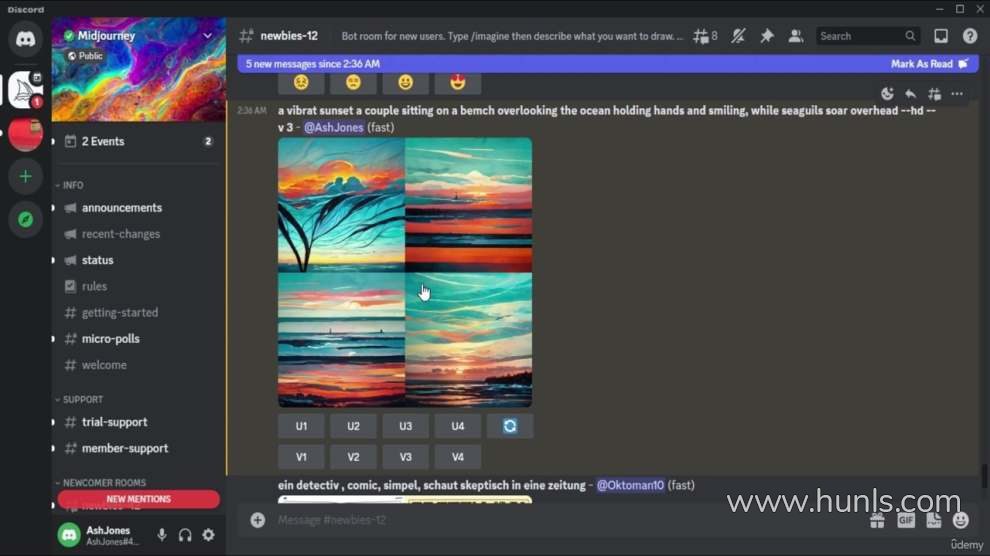Toggle headphones deafen in user panel
Viewport: 990px width, 556px height.
tap(185, 535)
